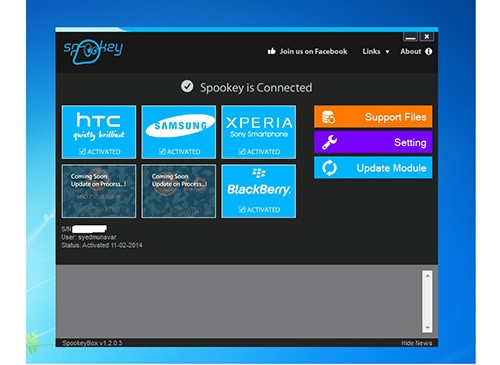Click Status: Activated 11-02-2014 text
This screenshot has height=365, width=500.
(x=102, y=245)
